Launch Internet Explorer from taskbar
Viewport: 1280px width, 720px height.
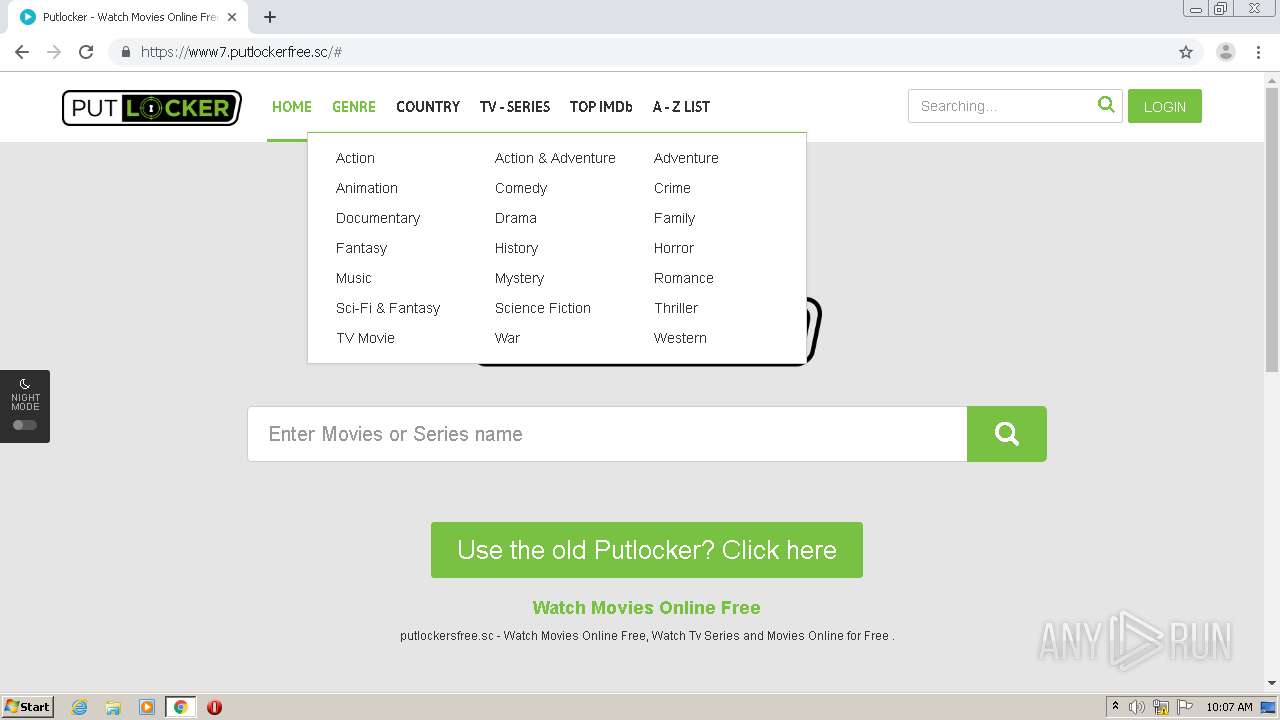pyautogui.click(x=80, y=707)
